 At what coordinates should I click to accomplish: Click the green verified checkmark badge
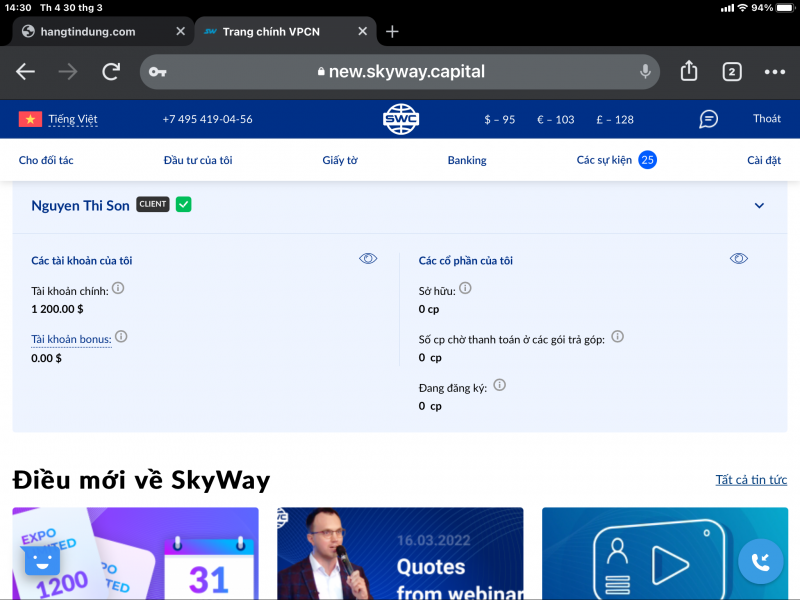tap(184, 205)
